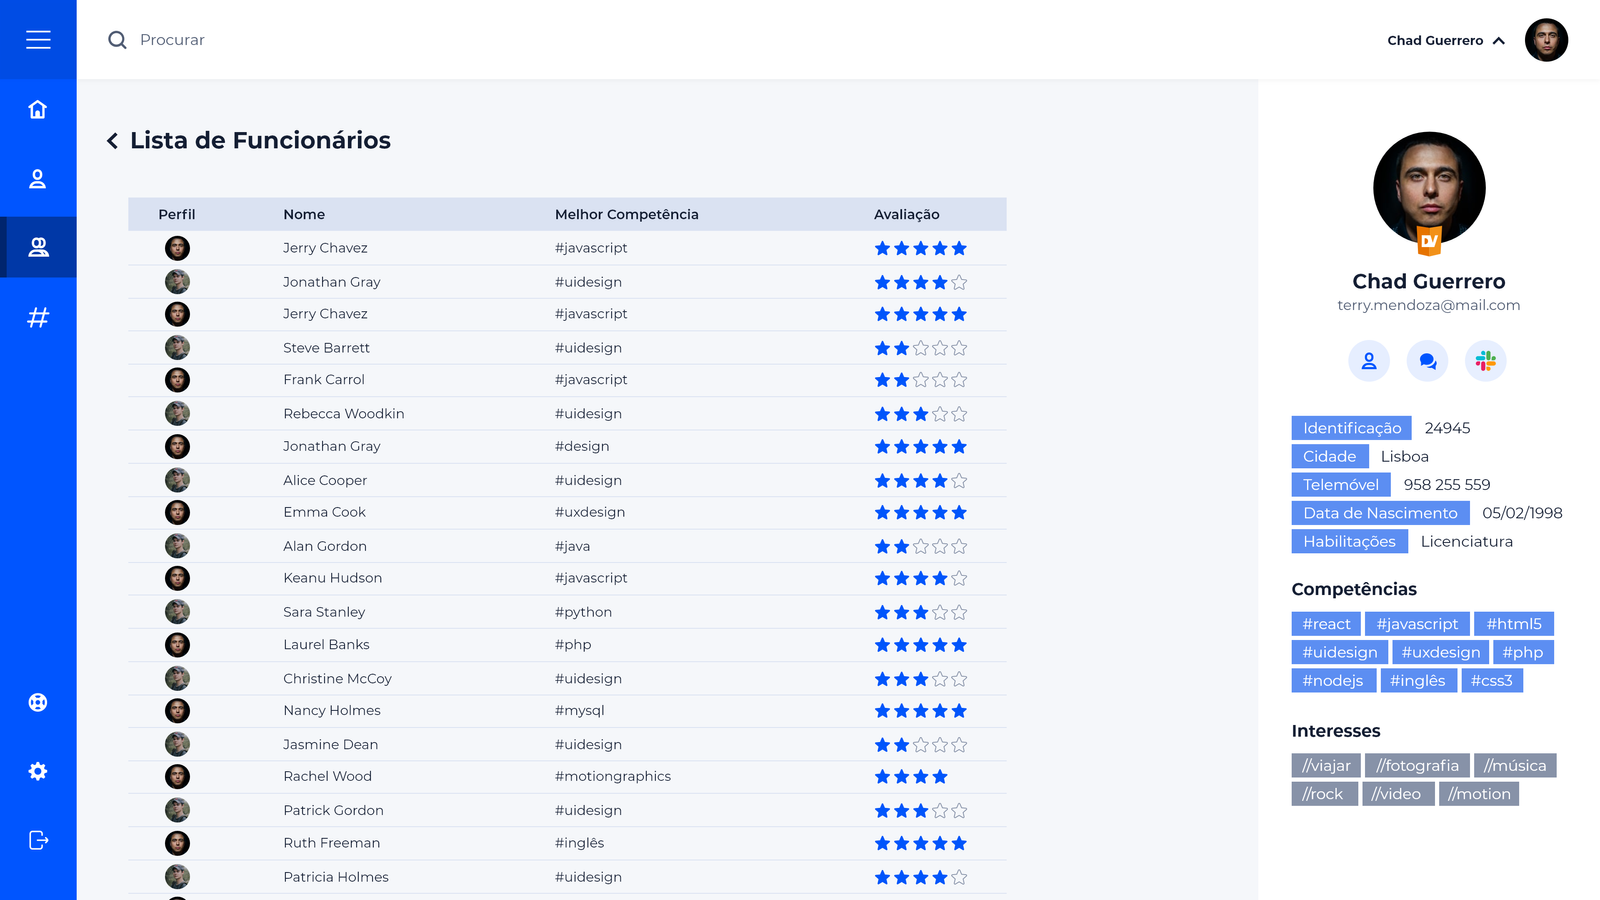Open settings gear in sidebar

click(38, 771)
